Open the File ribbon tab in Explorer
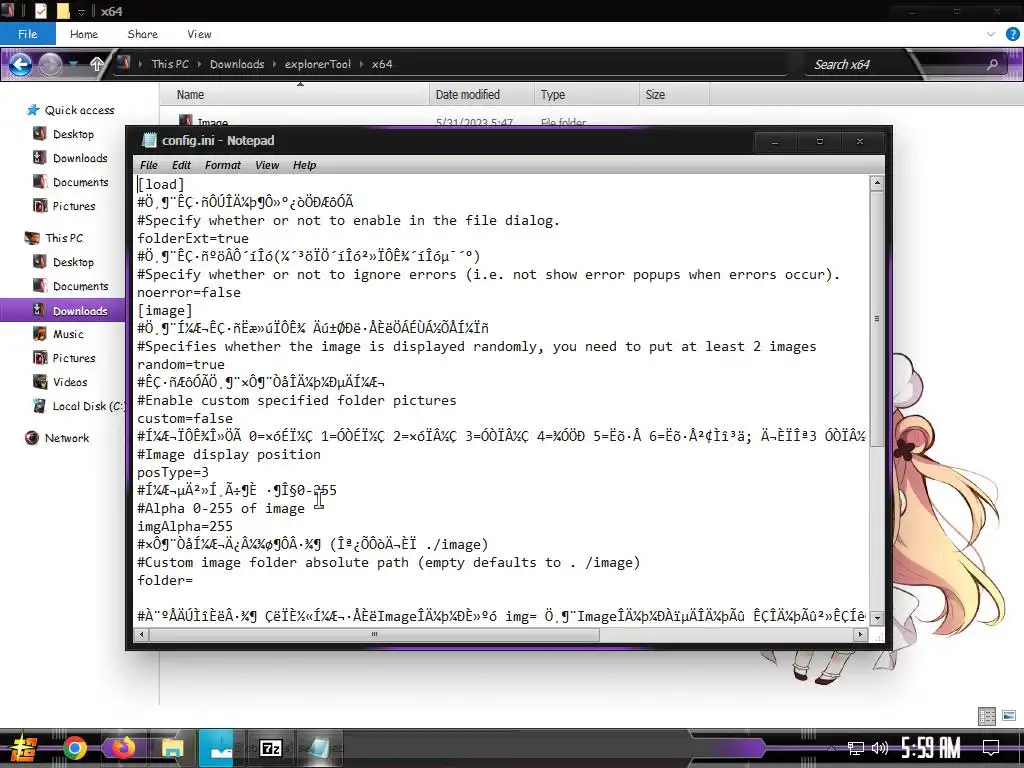 click(x=27, y=34)
